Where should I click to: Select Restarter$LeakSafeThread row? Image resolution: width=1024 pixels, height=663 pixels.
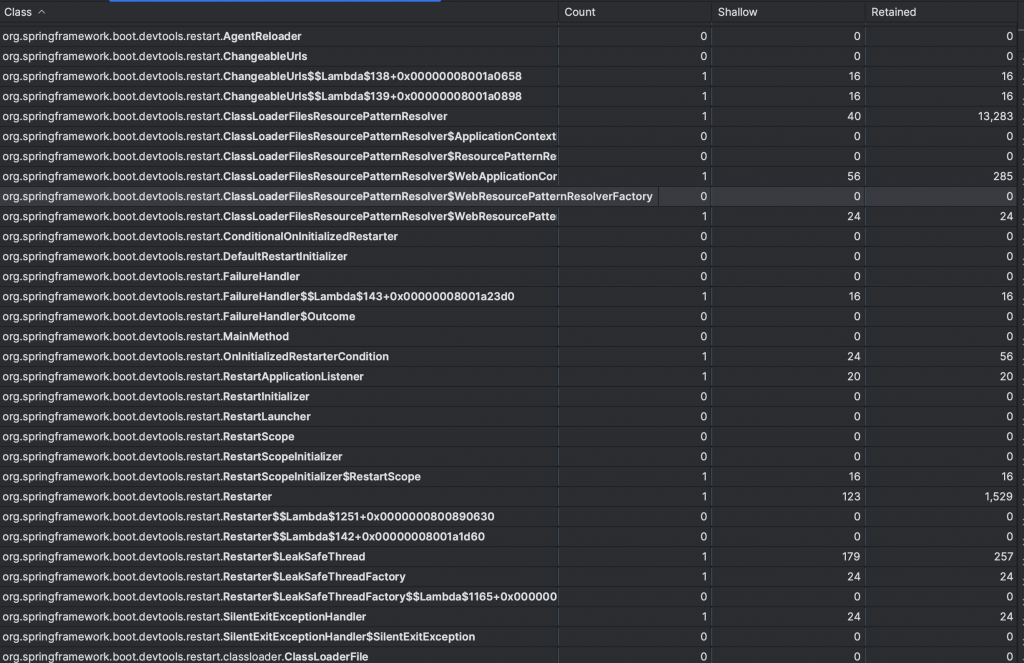tap(509, 557)
